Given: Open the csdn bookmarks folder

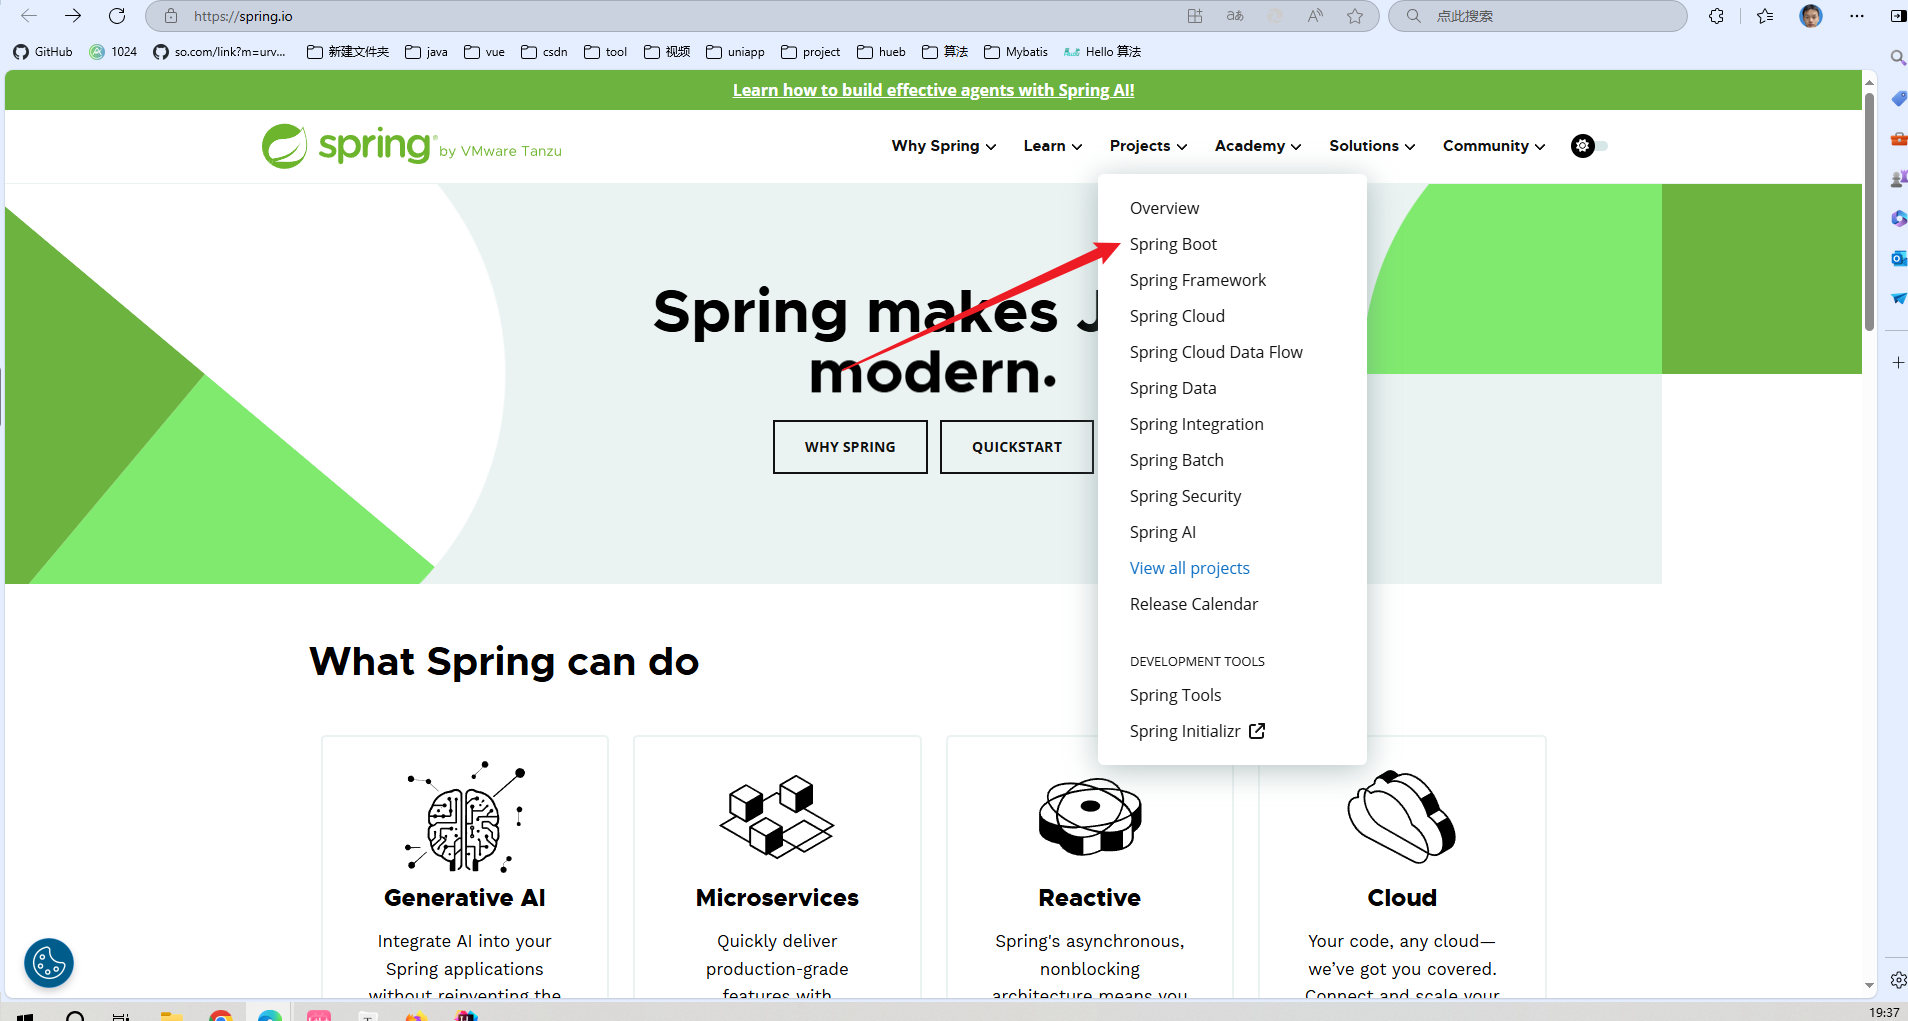Looking at the screenshot, I should coord(544,52).
